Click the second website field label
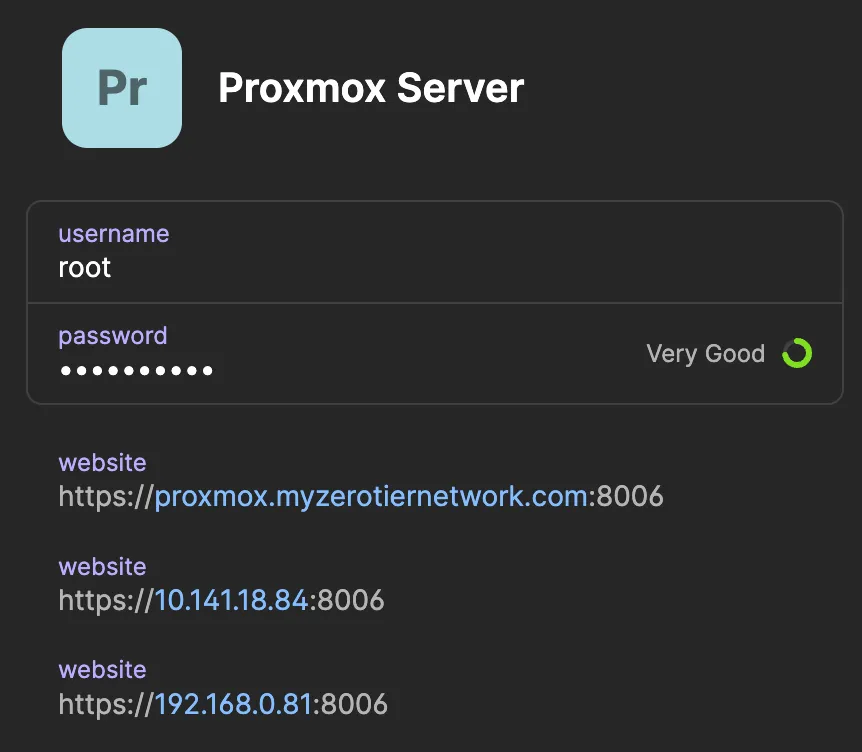862x752 pixels. (x=102, y=567)
